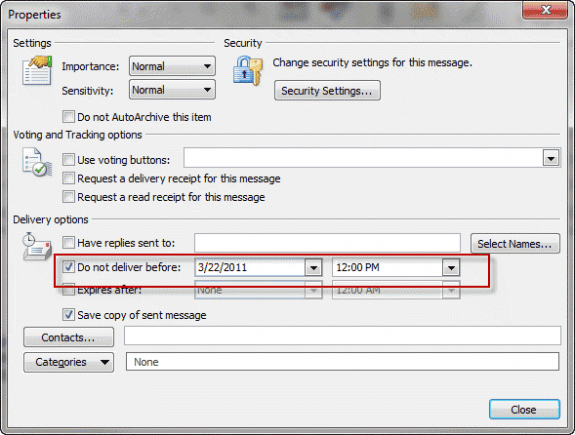Check the Expires after checkbox
Screen dimensions: 575x435
[68, 290]
